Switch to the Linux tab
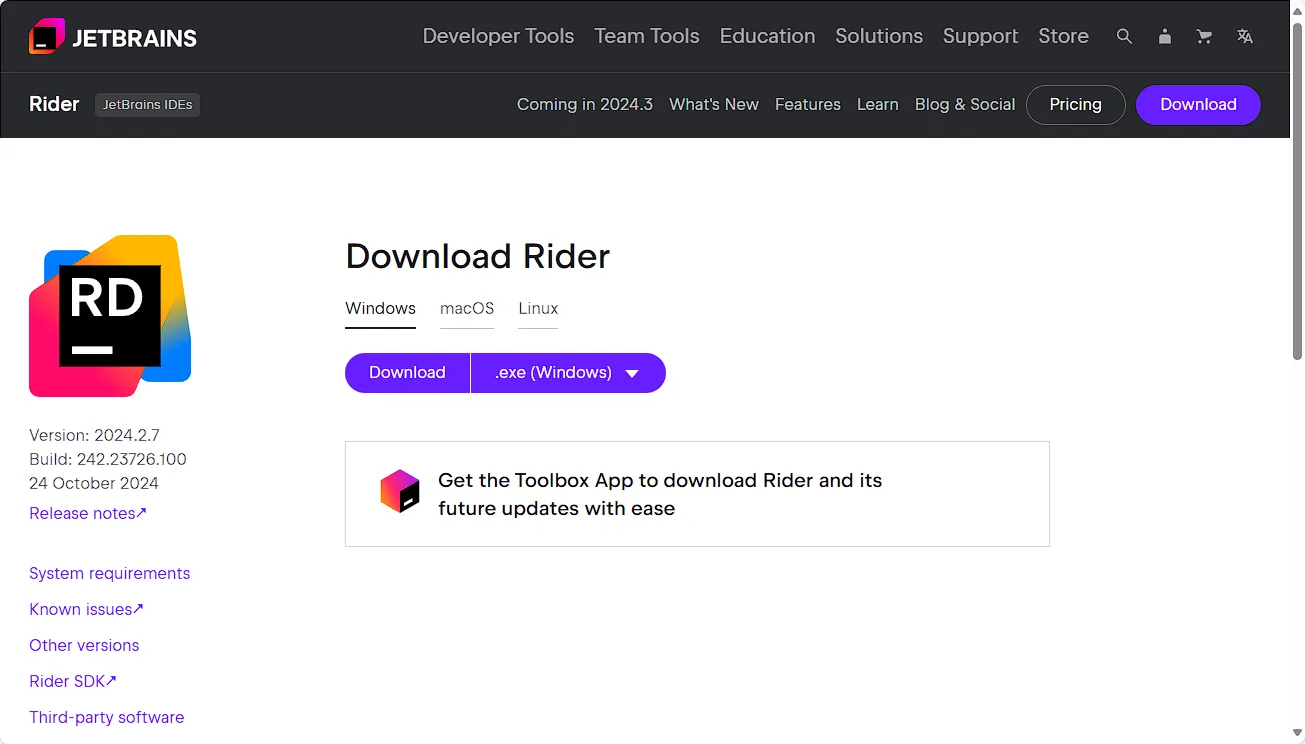Screen dimensions: 1305x744 538,308
